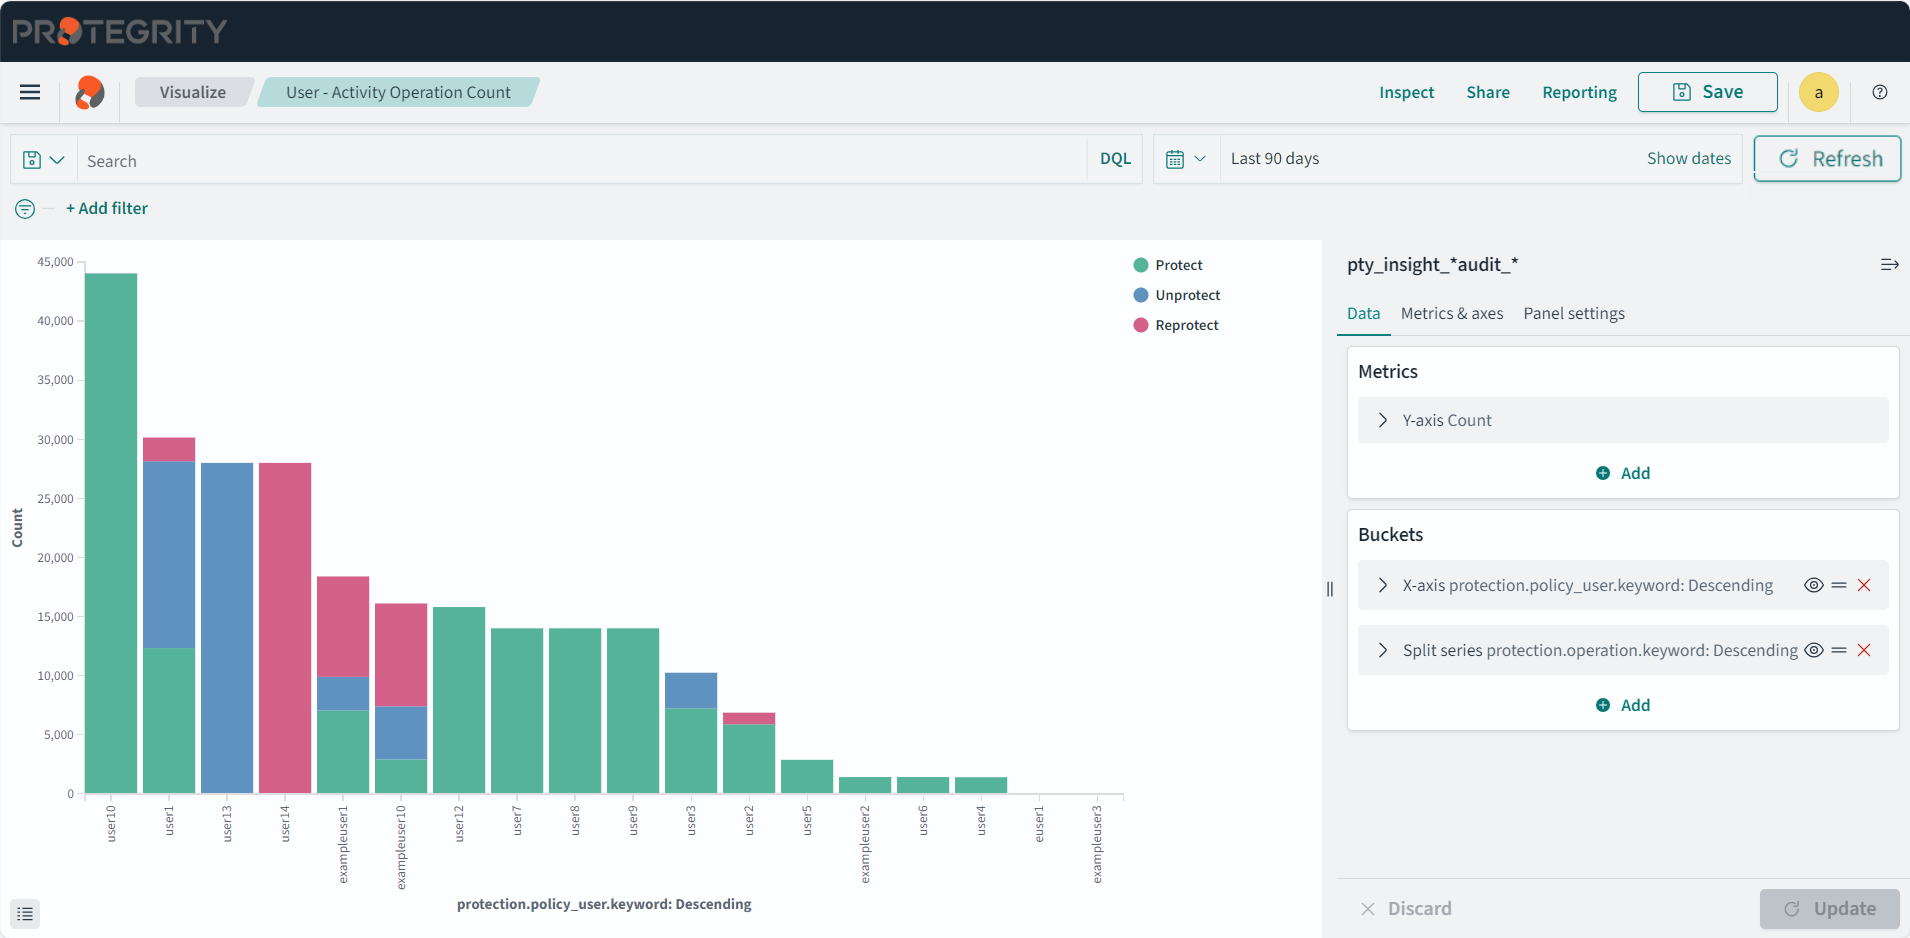Collapse the editor sidebar panel icon
Viewport: 1910px width, 938px height.
tap(1889, 265)
